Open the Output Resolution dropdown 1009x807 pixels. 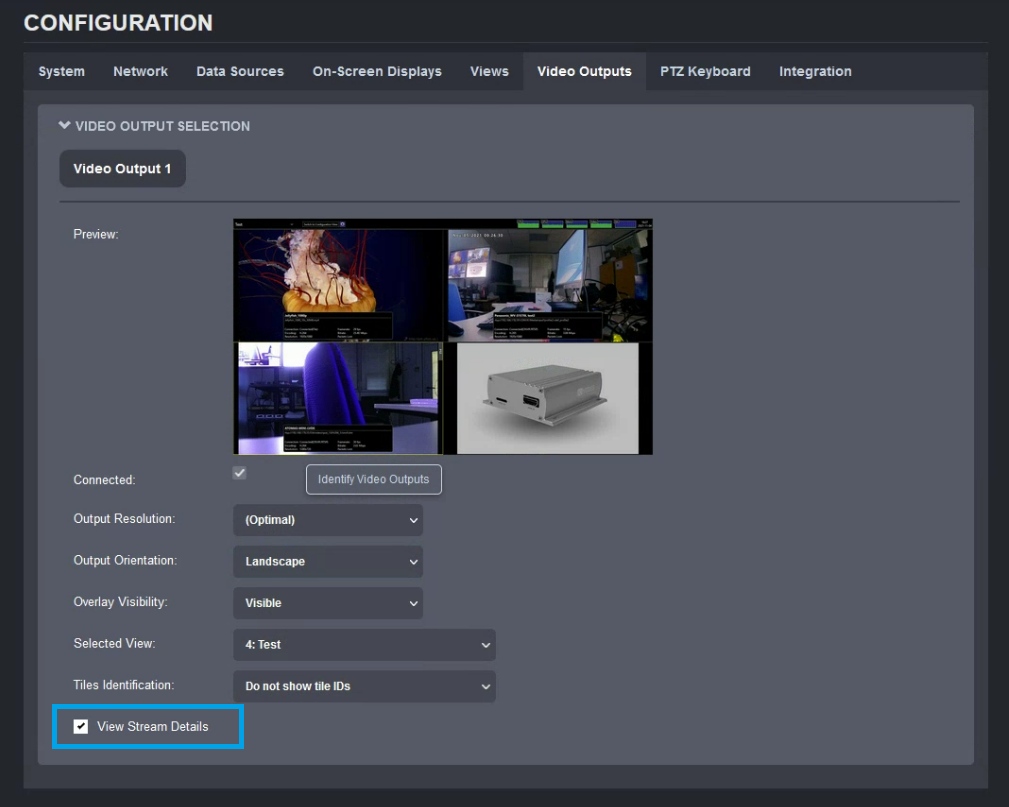coord(328,520)
